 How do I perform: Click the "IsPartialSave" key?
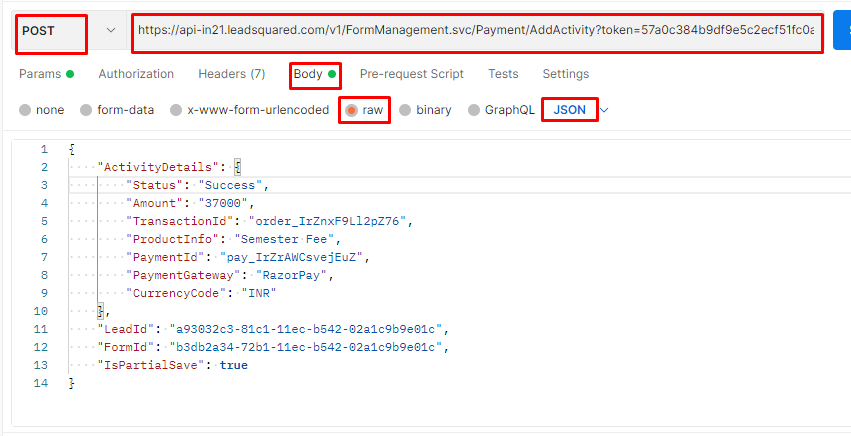pos(151,365)
